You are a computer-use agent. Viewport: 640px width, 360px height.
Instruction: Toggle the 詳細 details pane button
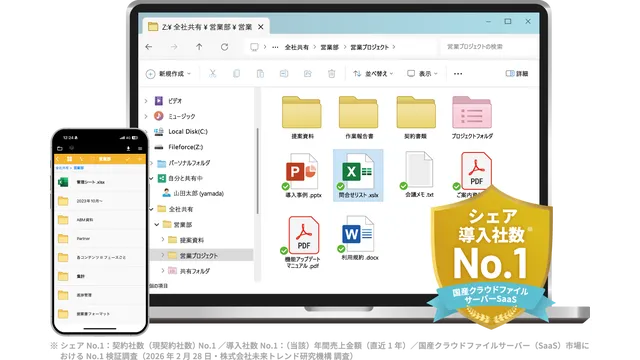click(517, 73)
